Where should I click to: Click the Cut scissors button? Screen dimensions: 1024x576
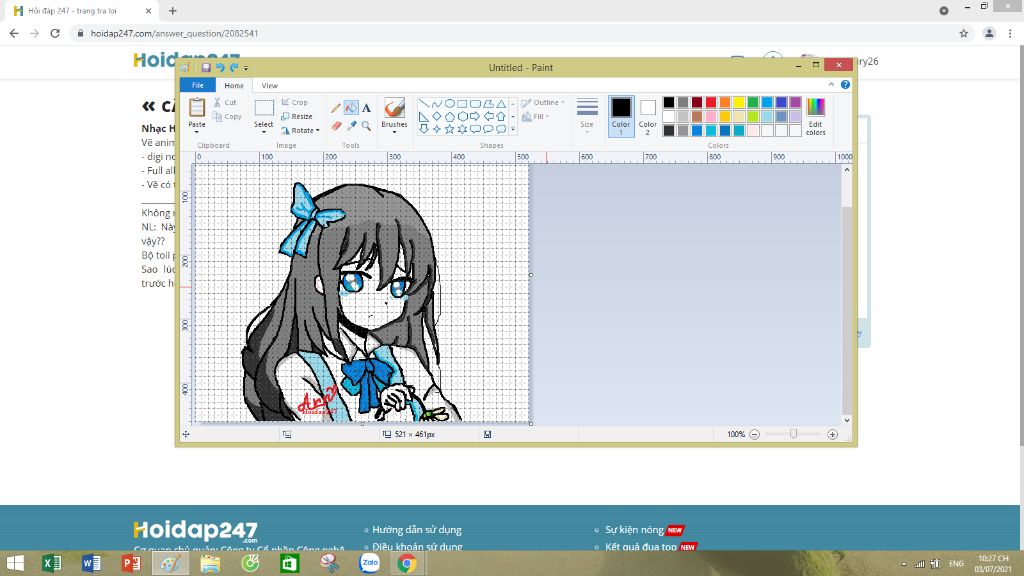tap(225, 103)
